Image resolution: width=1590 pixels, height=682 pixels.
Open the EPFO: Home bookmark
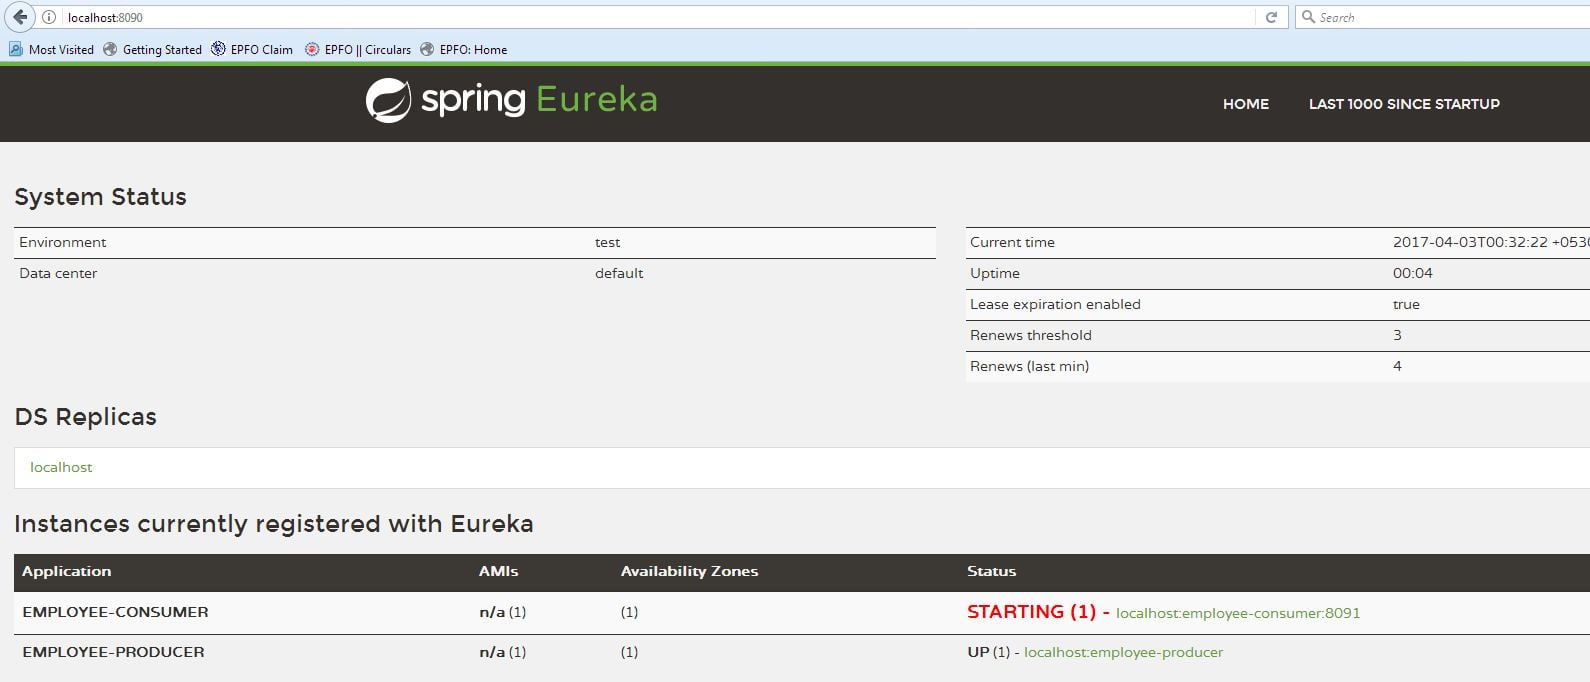click(x=464, y=49)
